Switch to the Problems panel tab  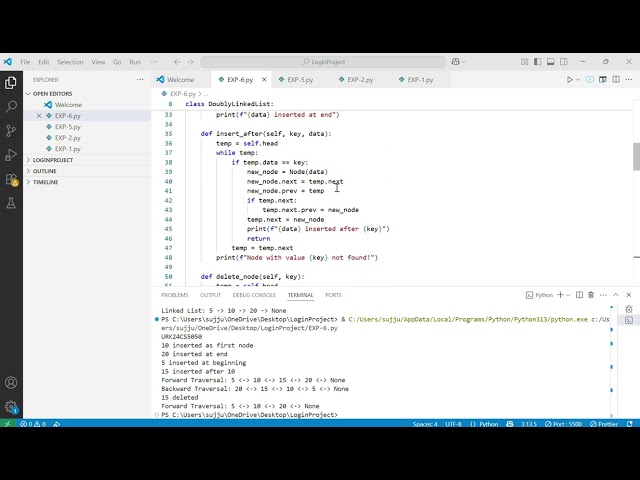pyautogui.click(x=174, y=295)
